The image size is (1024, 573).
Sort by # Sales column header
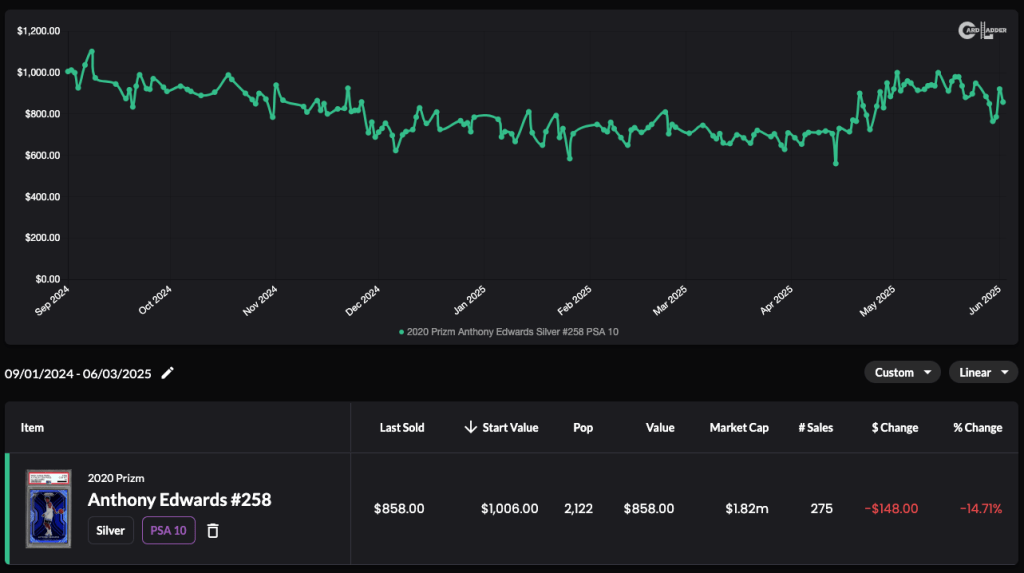[x=816, y=428]
